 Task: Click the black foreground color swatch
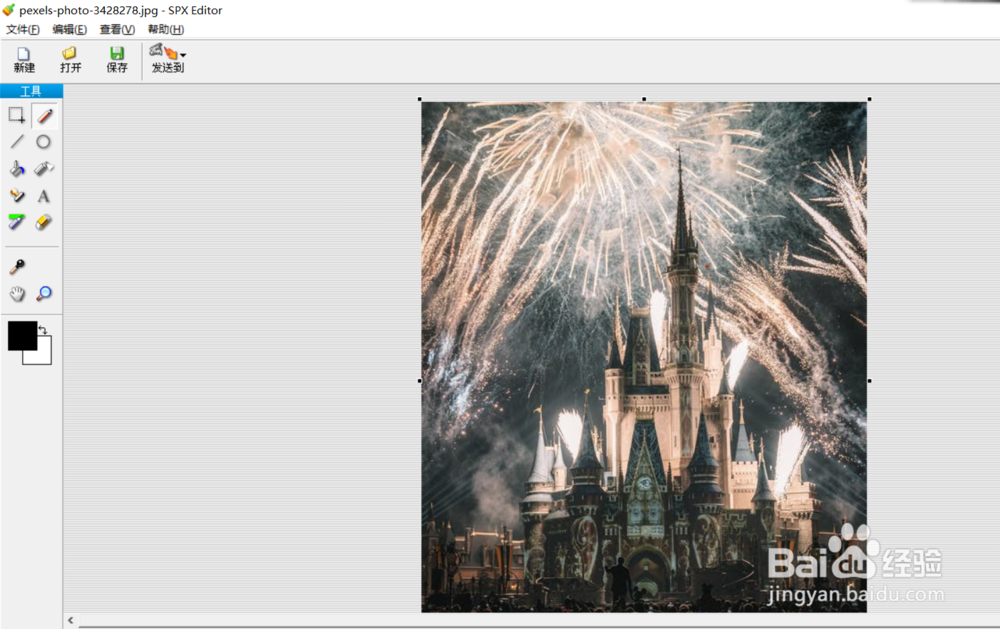point(22,336)
